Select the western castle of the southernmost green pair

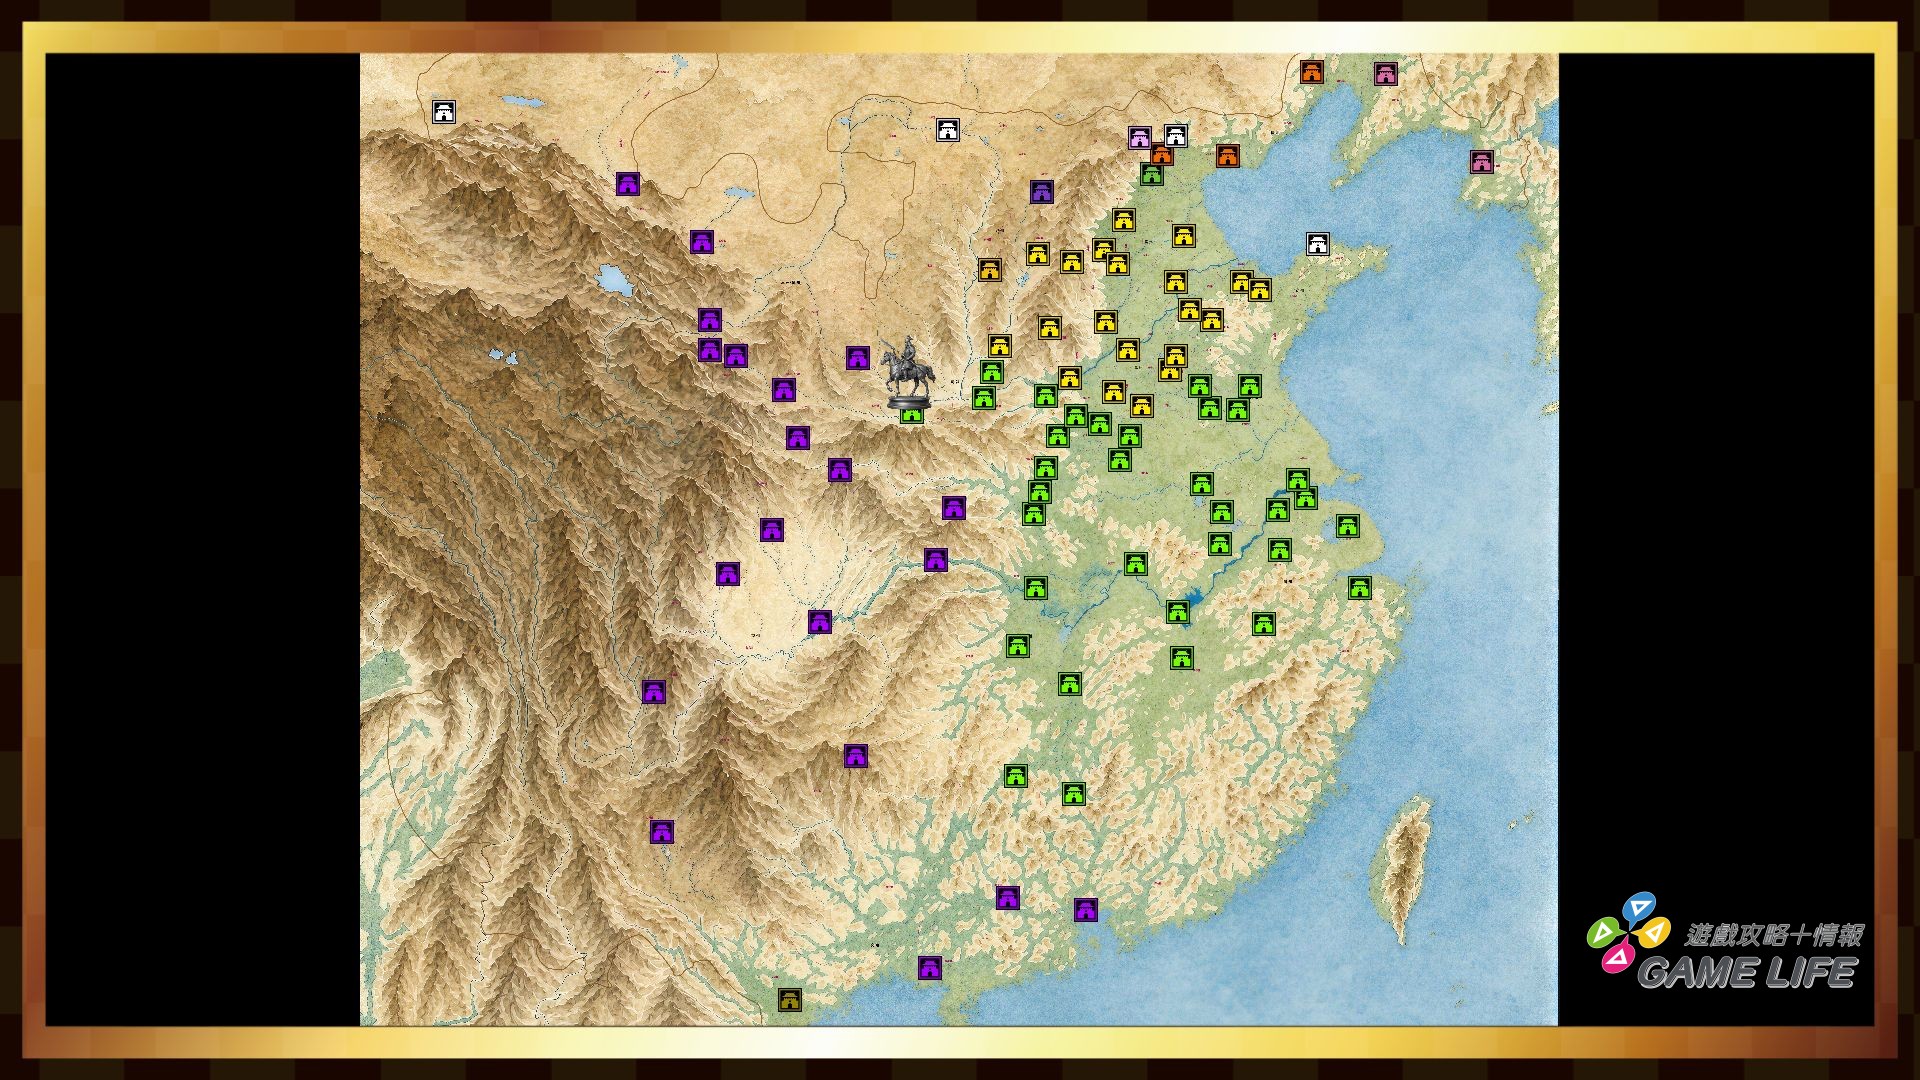point(1016,776)
